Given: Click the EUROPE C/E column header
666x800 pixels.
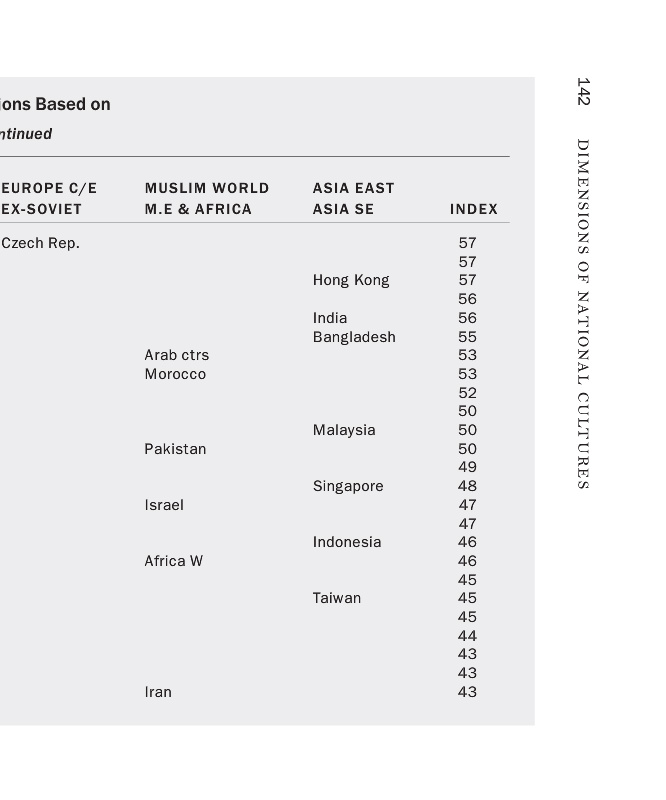Looking at the screenshot, I should (x=49, y=188).
